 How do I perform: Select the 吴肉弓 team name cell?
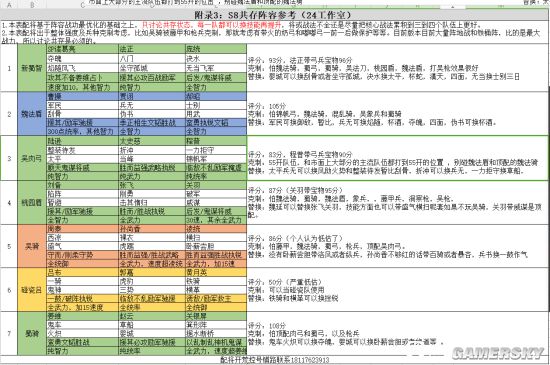tap(32, 158)
